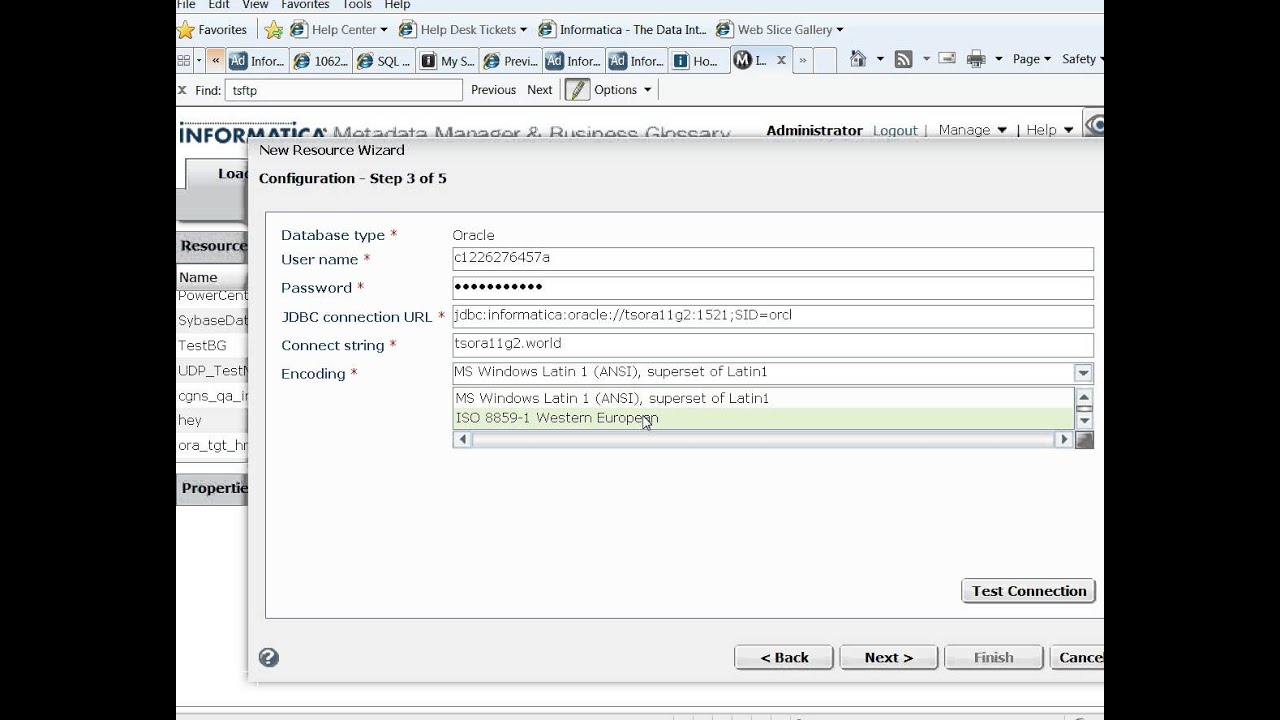
Task: Select MS Windows Latin 1 (ANSI) list option
Action: pos(764,398)
